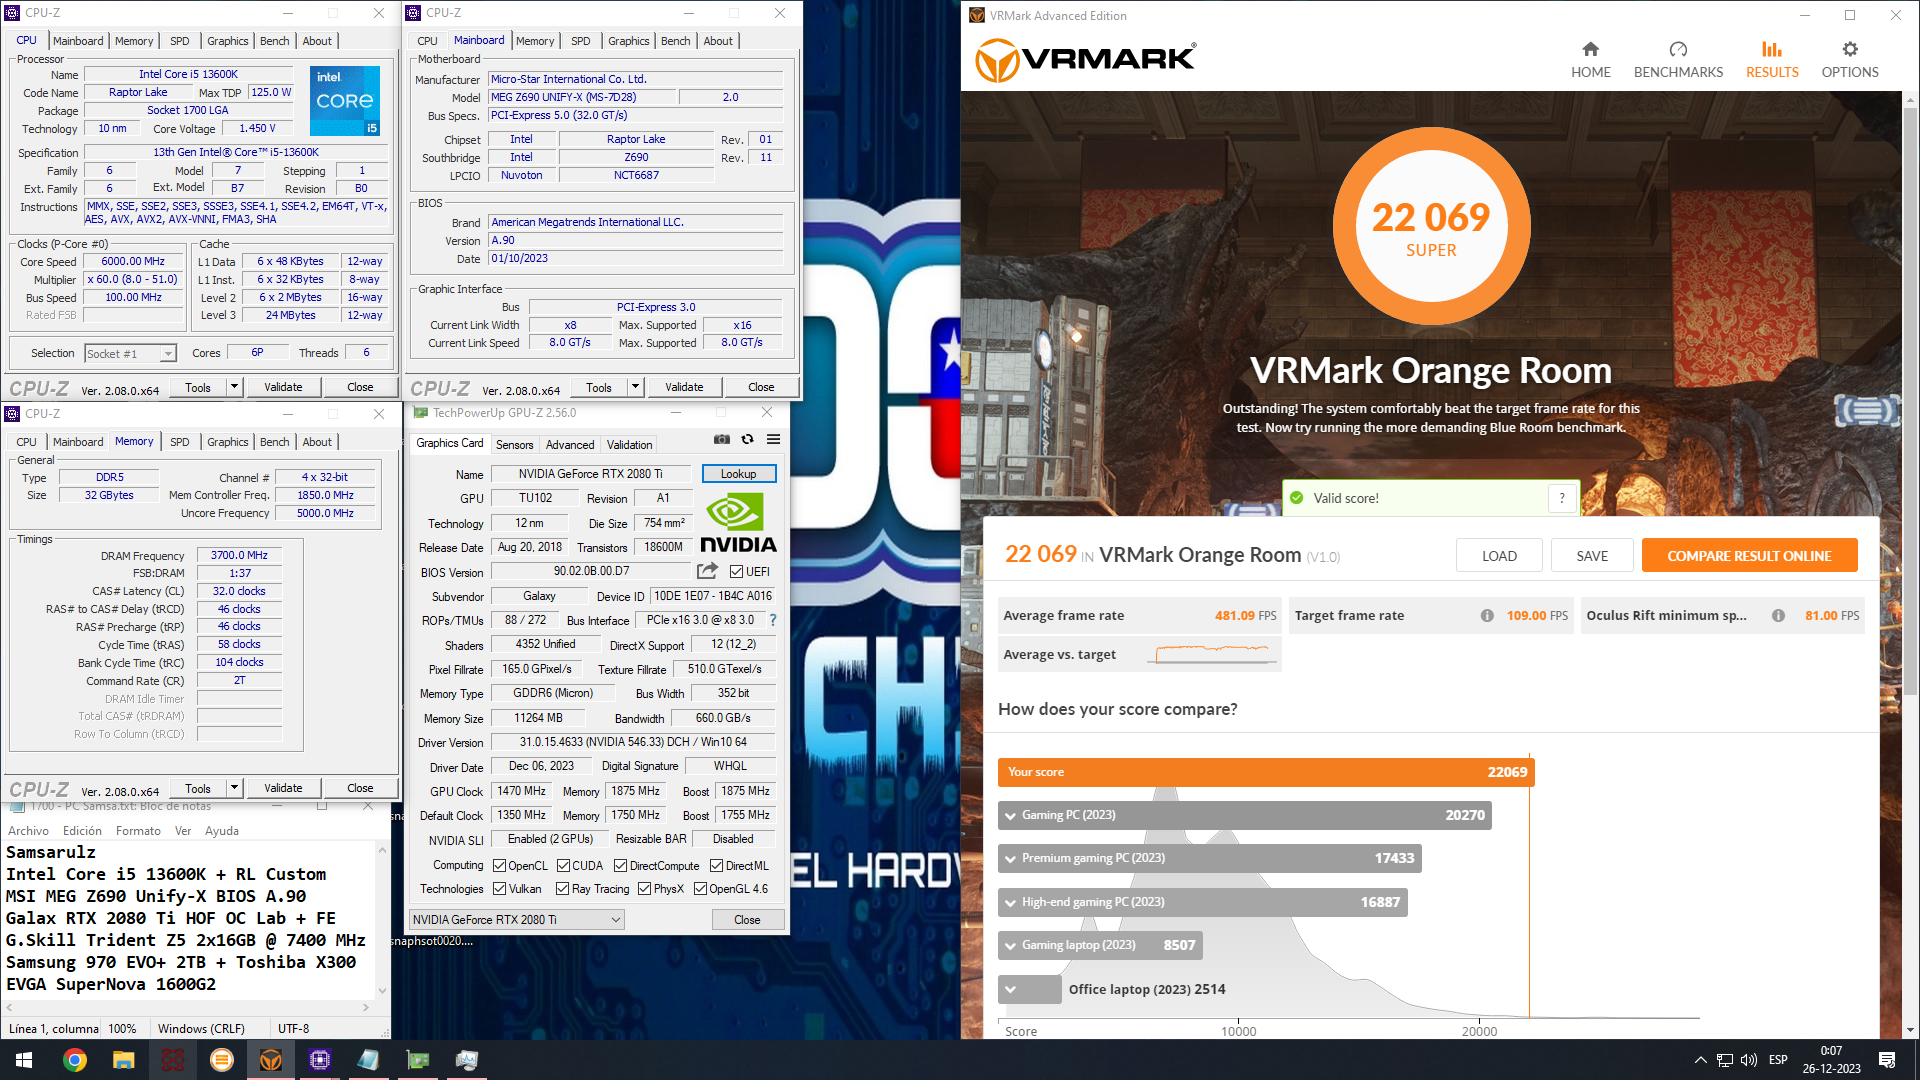Screen dimensions: 1920x1080
Task: Open the Formato menu in Notepad
Action: [138, 831]
